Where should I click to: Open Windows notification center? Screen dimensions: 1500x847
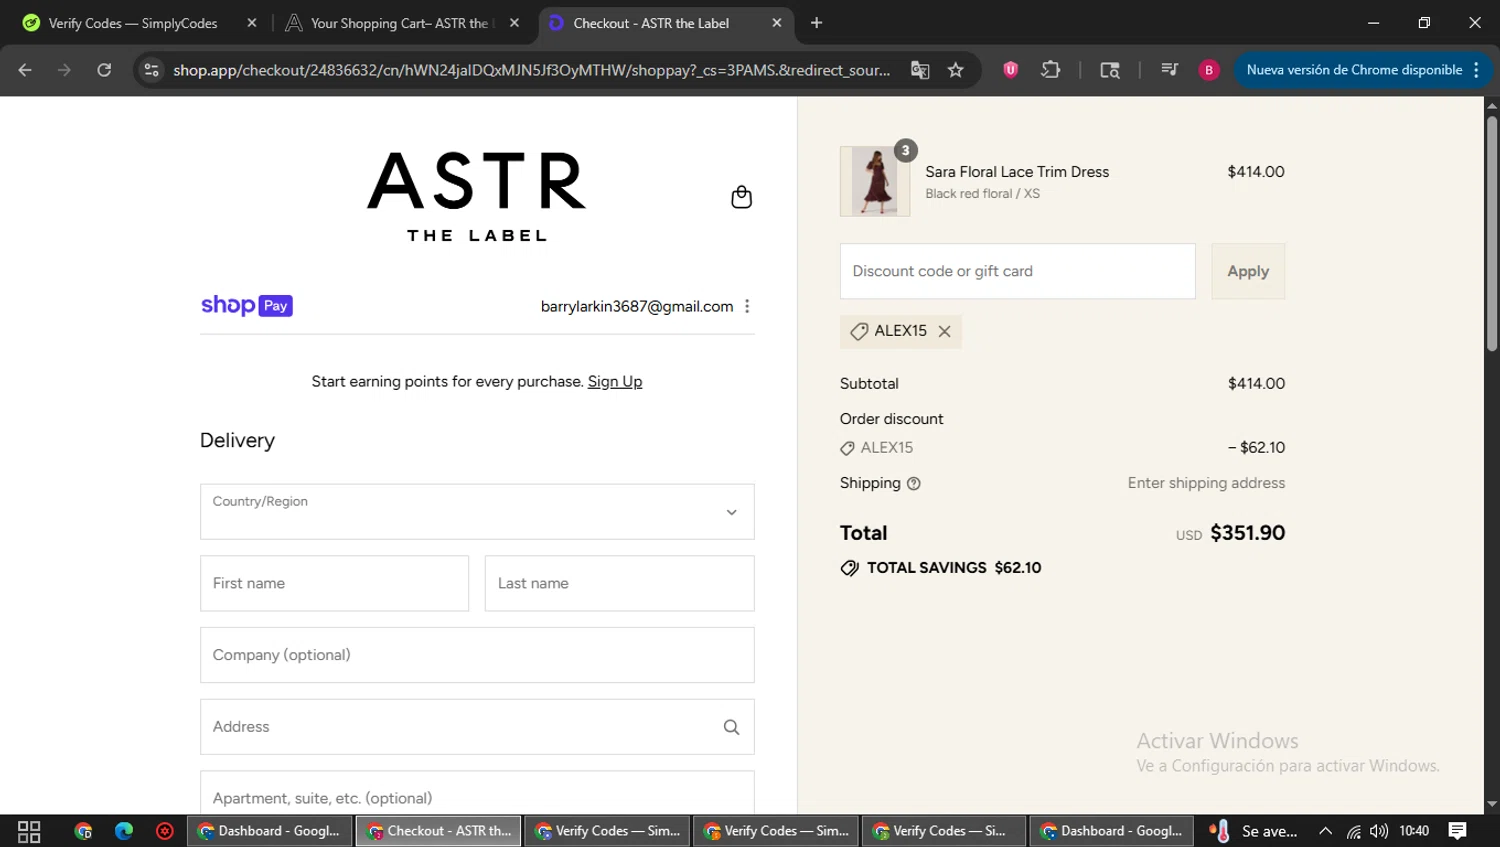click(1457, 831)
